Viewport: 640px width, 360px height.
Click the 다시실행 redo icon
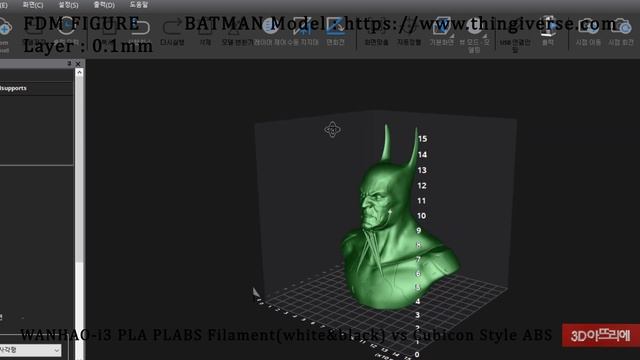click(172, 28)
